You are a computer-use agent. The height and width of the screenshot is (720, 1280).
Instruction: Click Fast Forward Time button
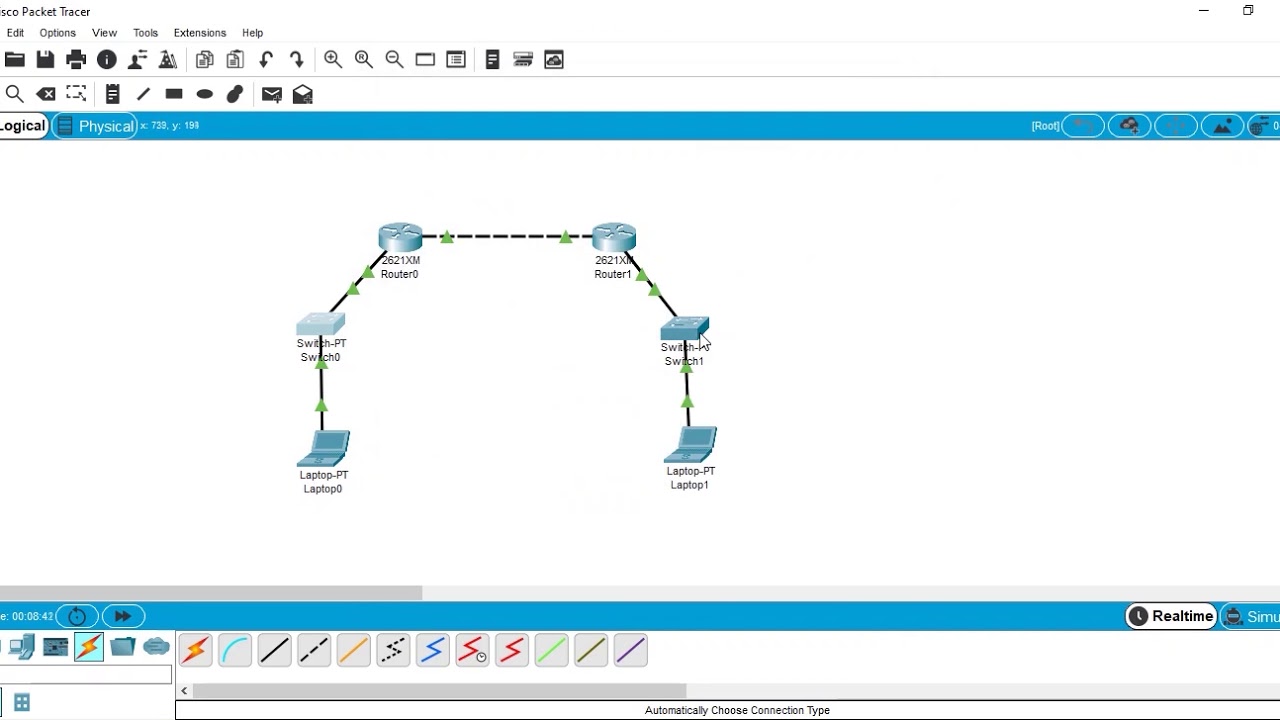[123, 616]
